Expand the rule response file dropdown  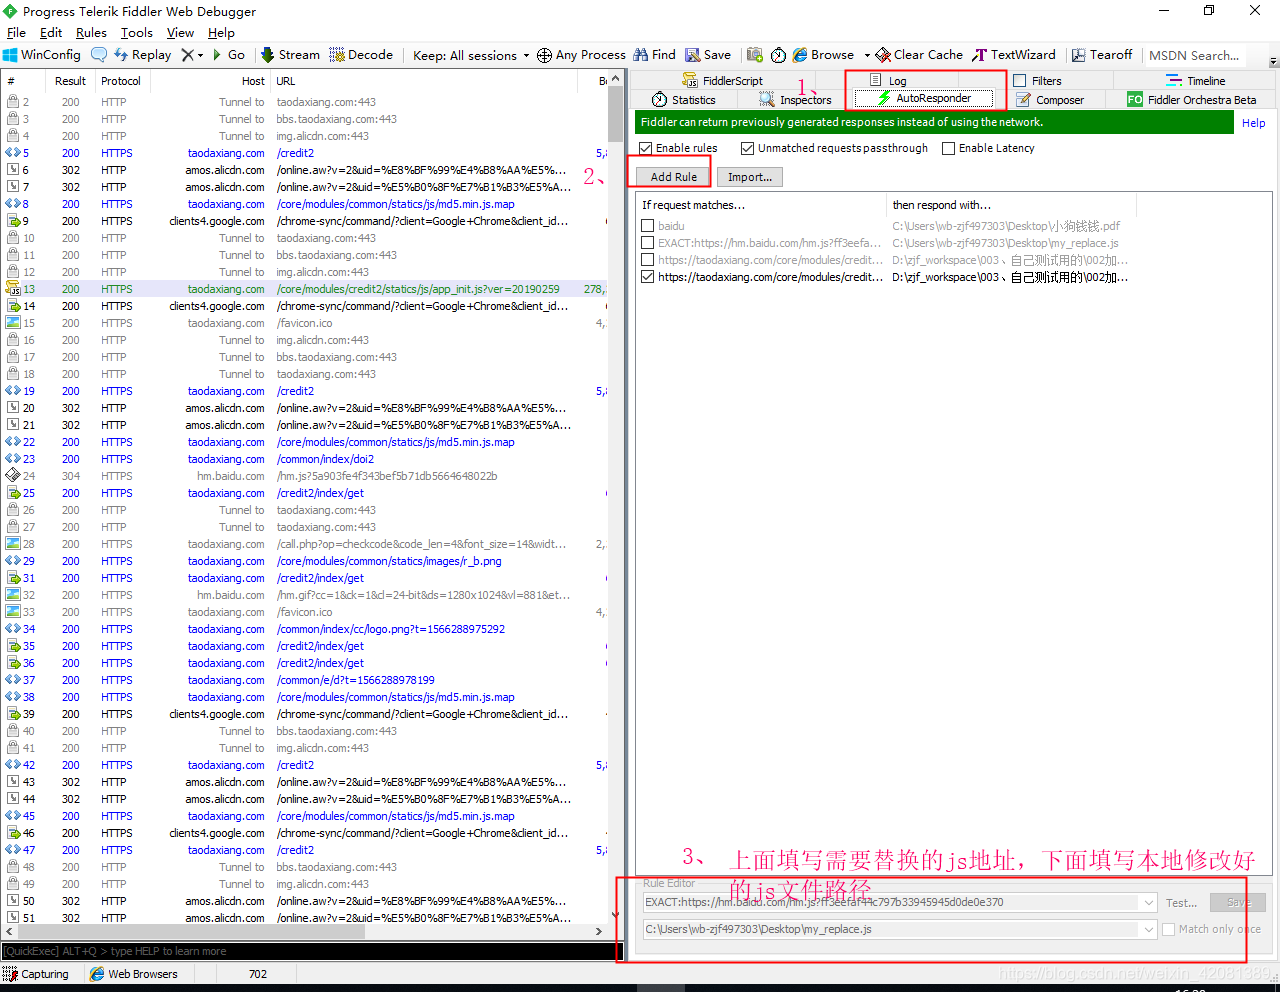click(x=1148, y=929)
